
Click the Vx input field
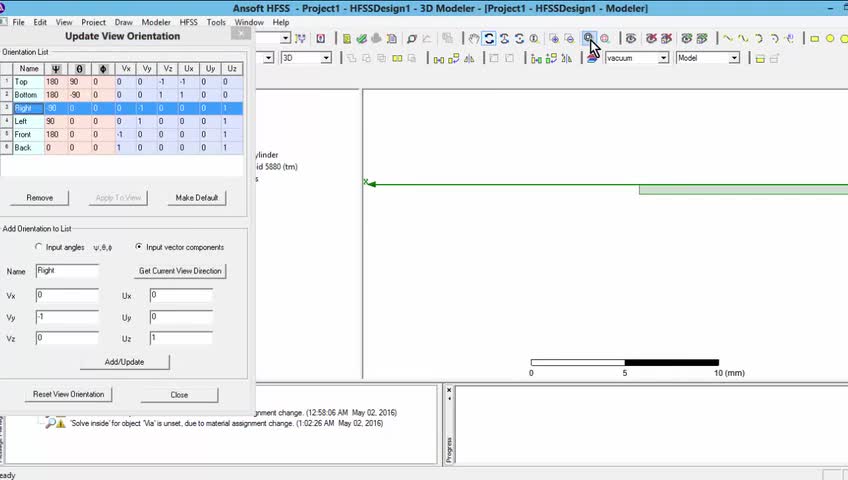67,295
